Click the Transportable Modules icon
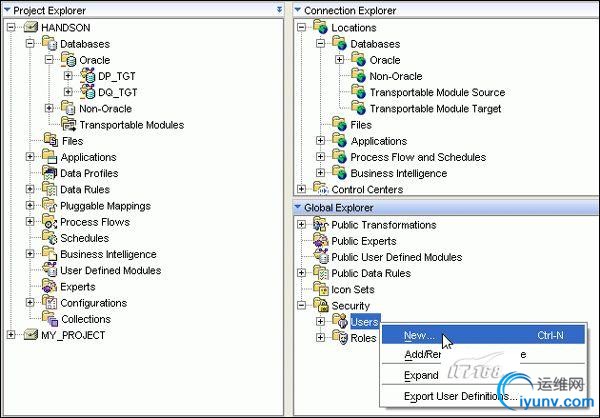 tap(68, 124)
